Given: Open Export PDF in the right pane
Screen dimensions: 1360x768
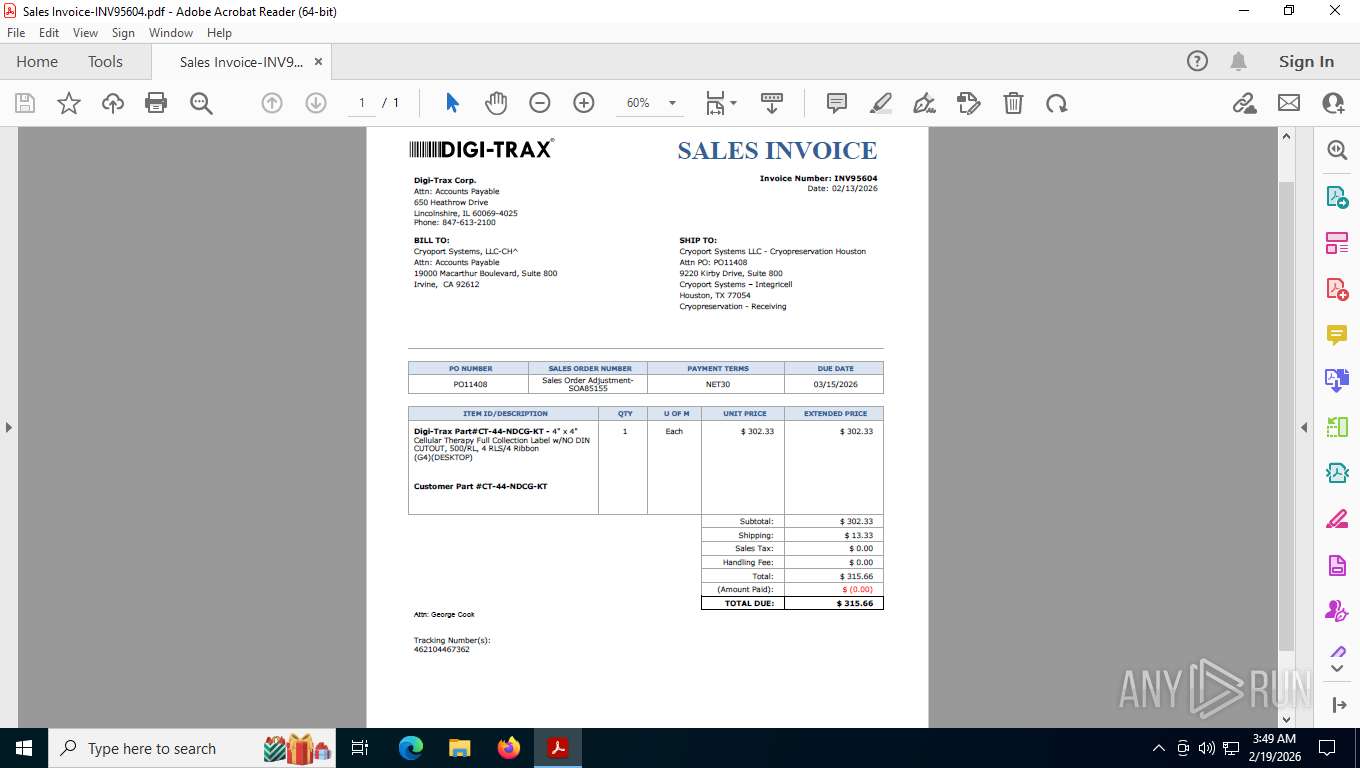Looking at the screenshot, I should 1337,197.
